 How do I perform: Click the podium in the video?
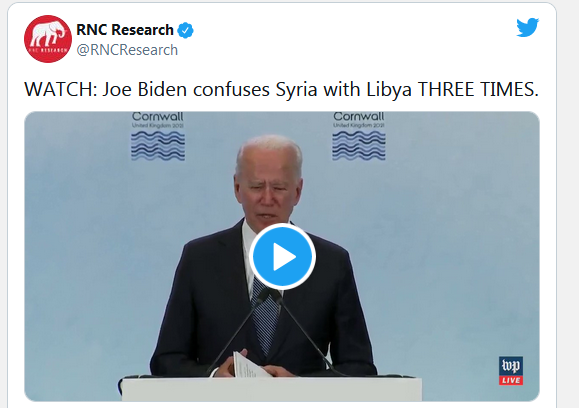point(271,389)
